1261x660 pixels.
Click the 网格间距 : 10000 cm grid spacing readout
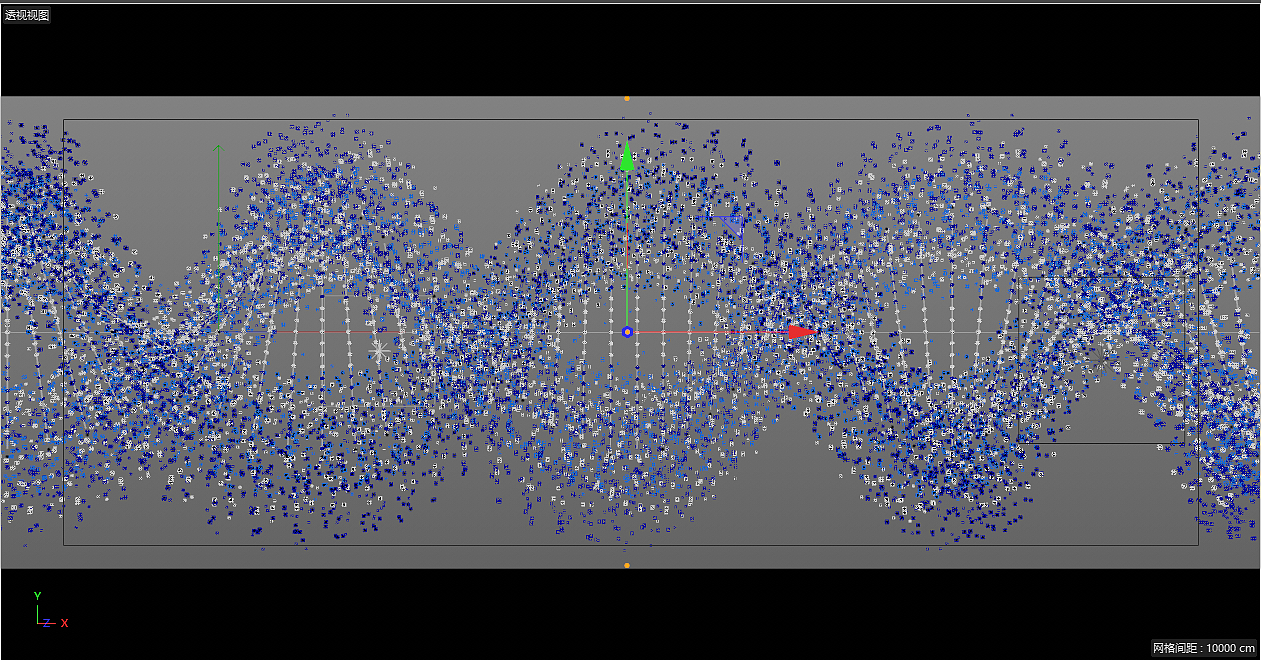1204,648
